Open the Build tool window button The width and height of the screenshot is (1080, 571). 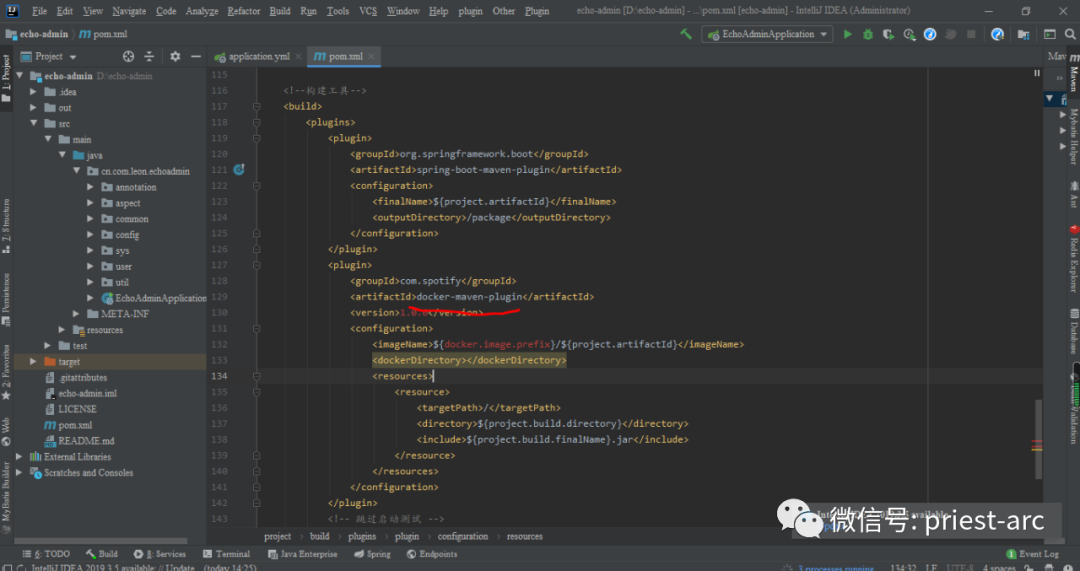point(101,554)
